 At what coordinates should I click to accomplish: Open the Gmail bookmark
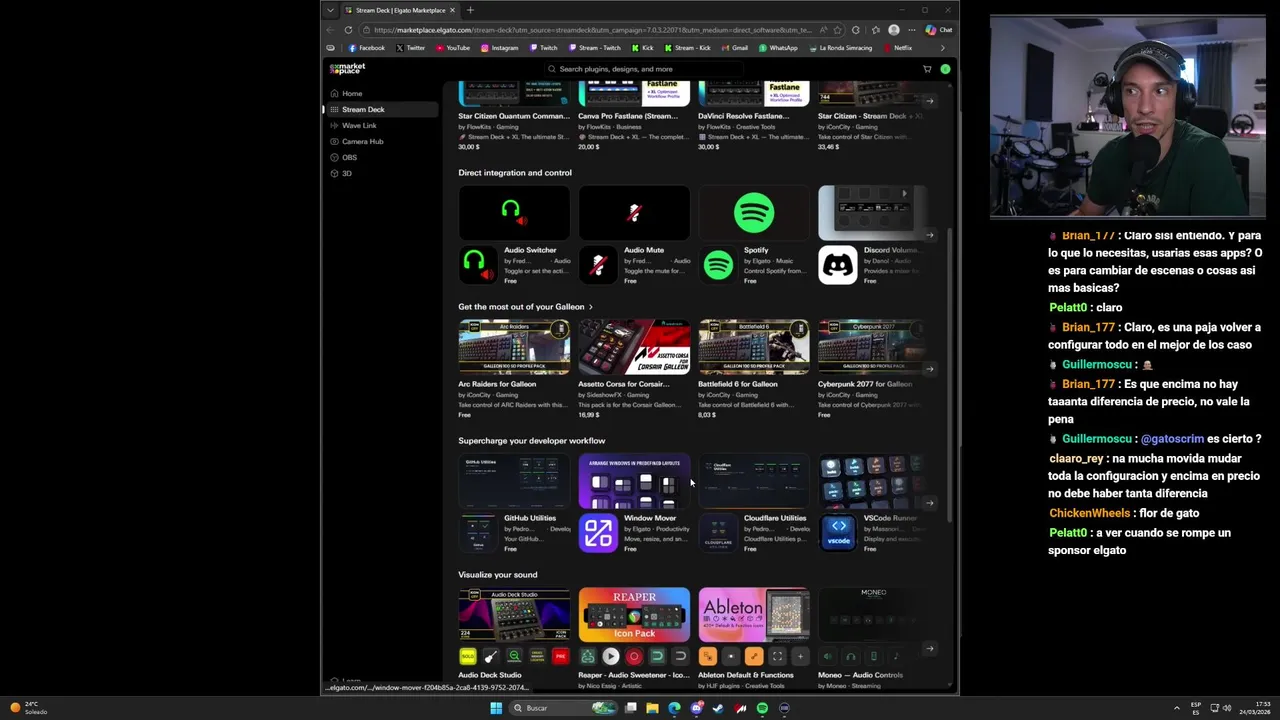[735, 48]
